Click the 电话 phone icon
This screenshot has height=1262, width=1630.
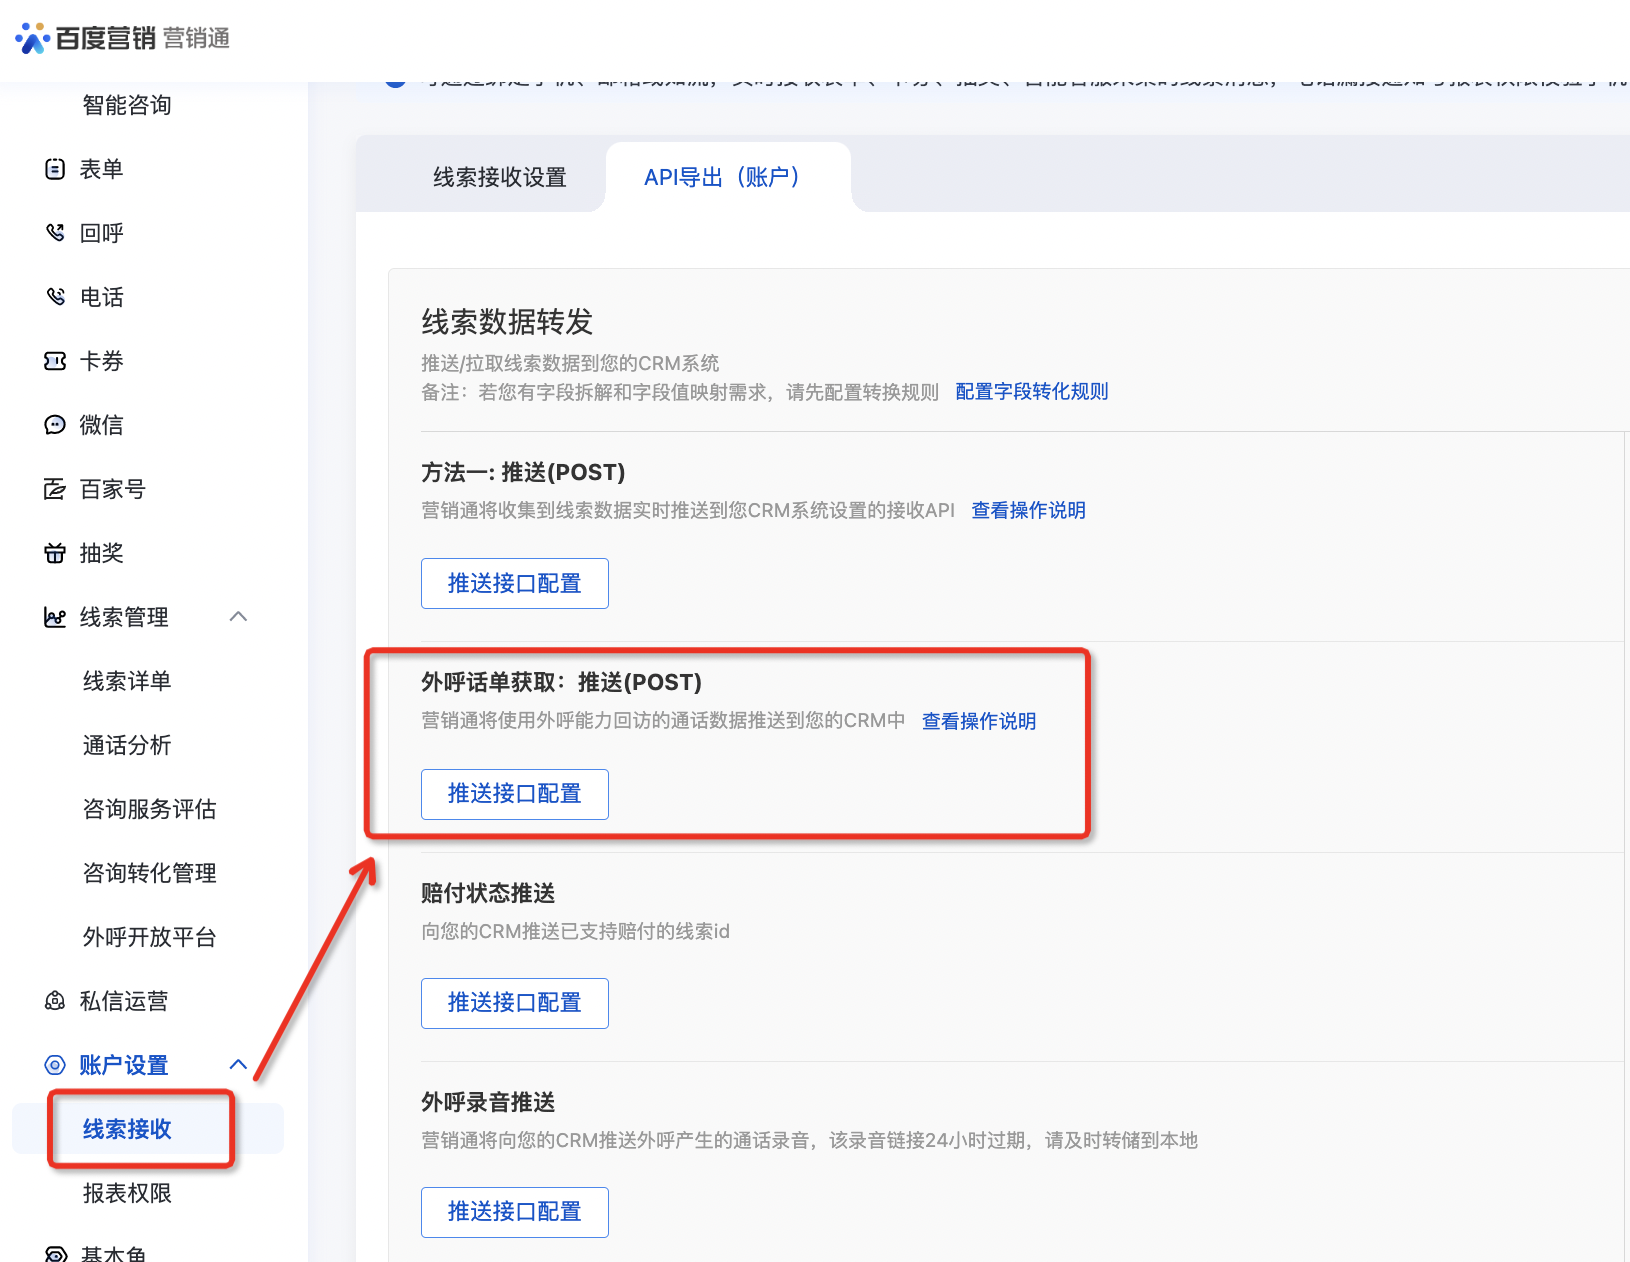(x=55, y=297)
